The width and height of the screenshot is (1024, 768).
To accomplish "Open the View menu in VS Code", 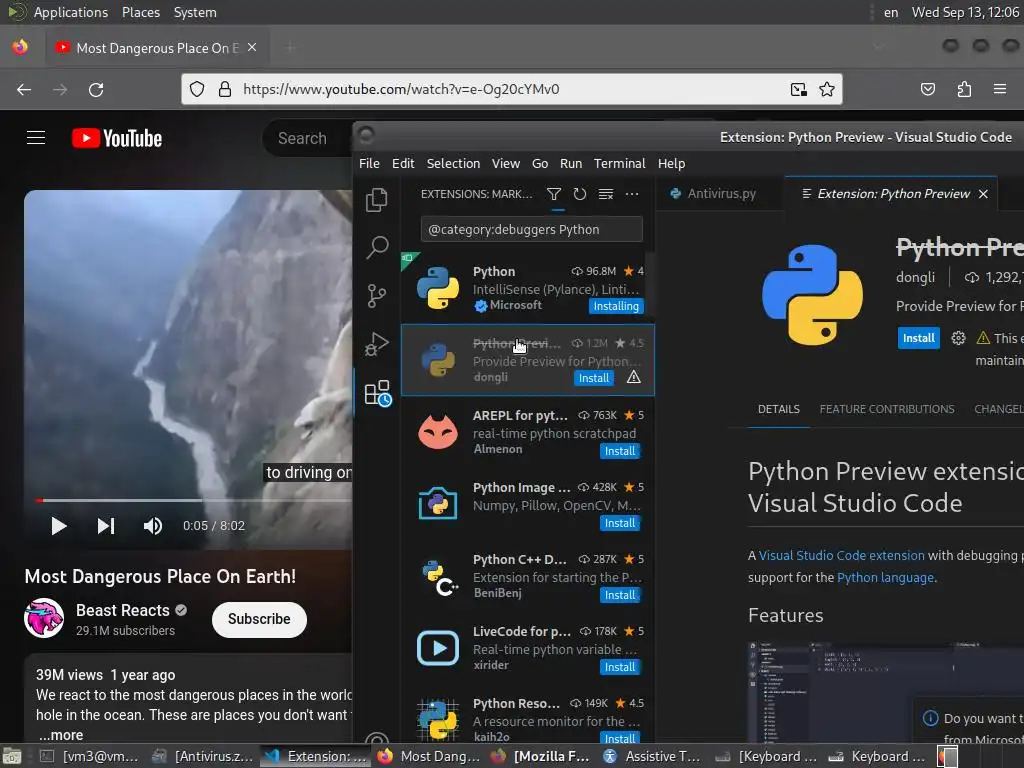I will click(x=506, y=163).
